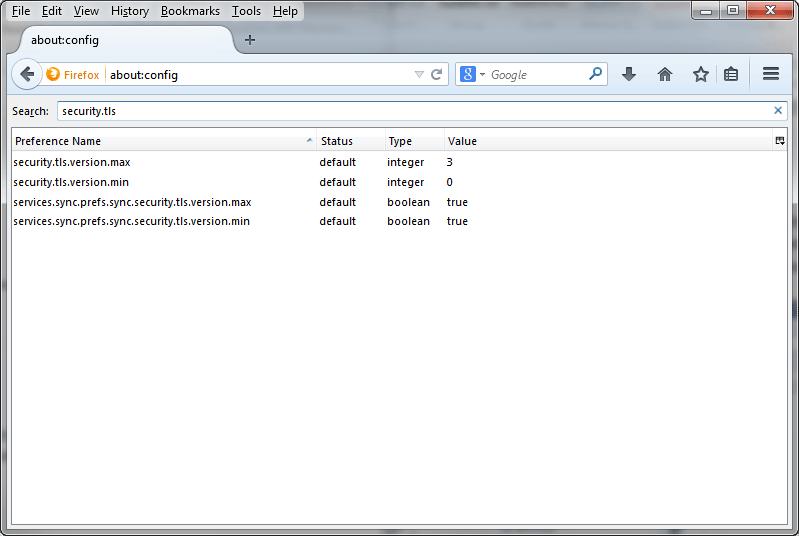Click the sort arrow in Preference Name header

pyautogui.click(x=309, y=141)
